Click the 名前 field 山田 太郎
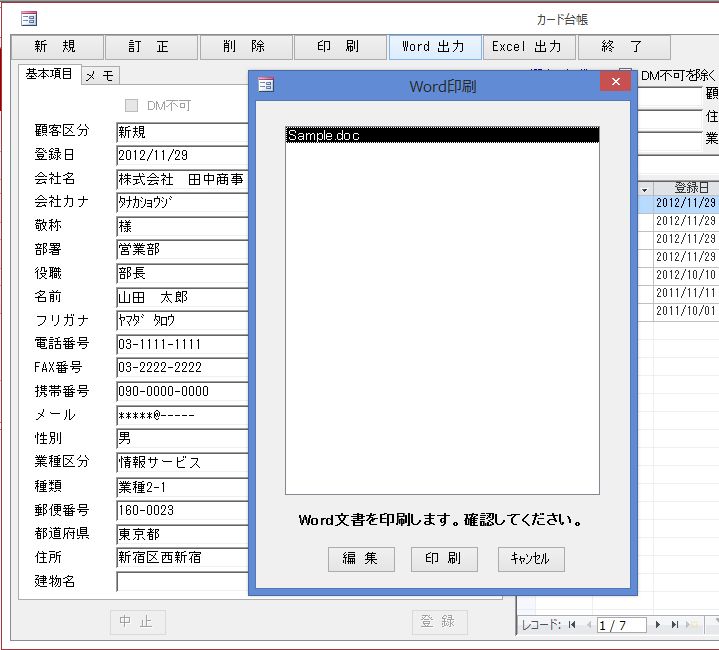This screenshot has width=719, height=650. coord(182,297)
